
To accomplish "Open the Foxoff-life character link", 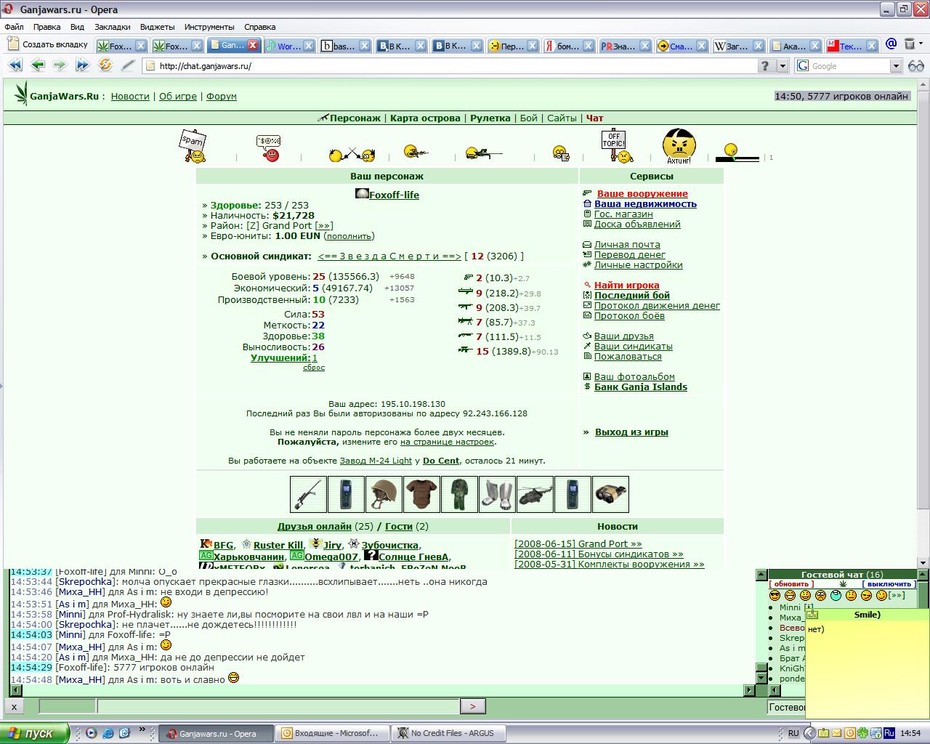I will [394, 195].
